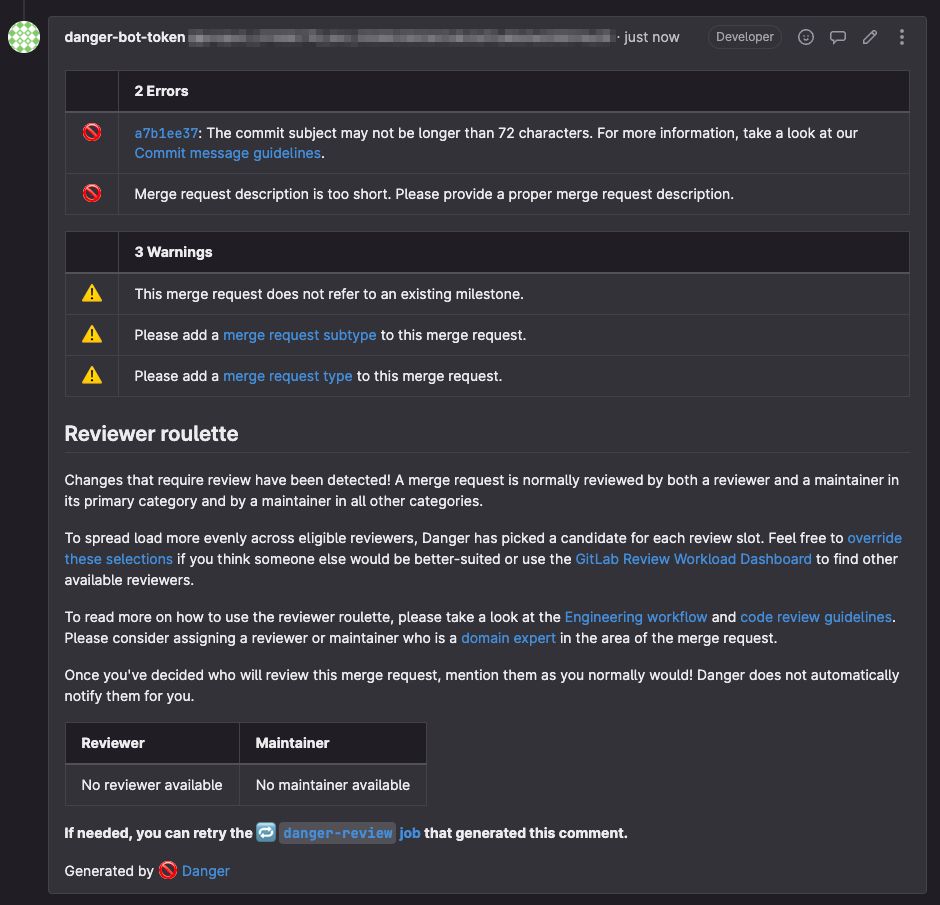Click the warning icon beside milestone warning

92,293
